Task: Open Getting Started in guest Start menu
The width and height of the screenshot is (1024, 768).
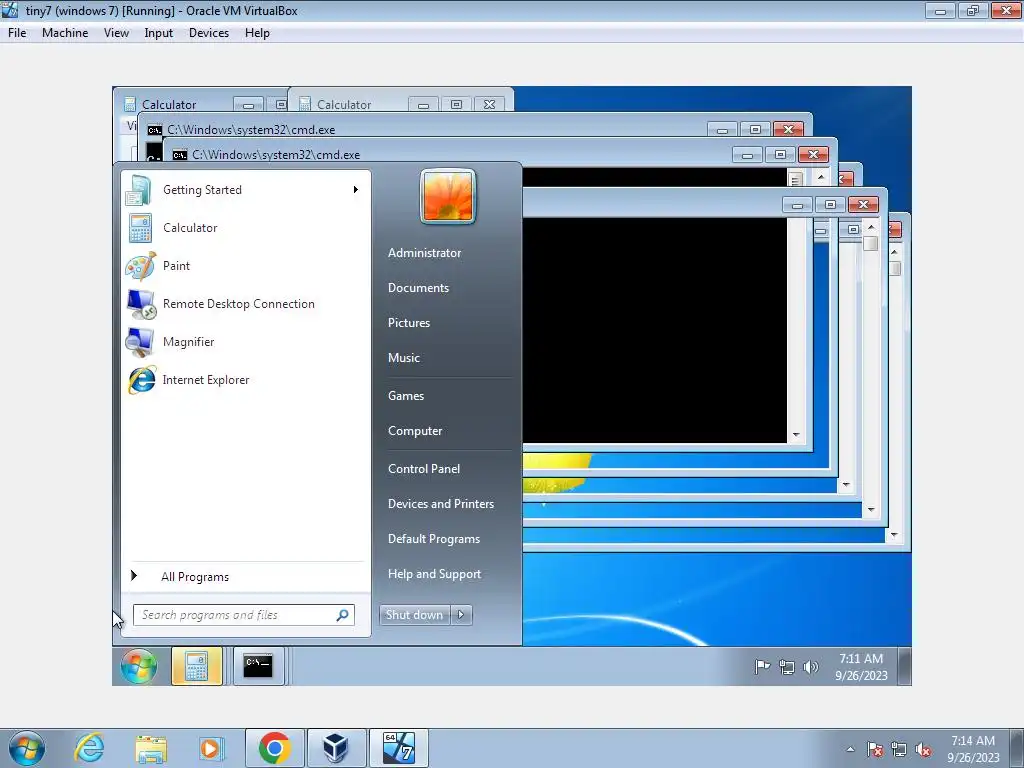Action: coord(245,190)
